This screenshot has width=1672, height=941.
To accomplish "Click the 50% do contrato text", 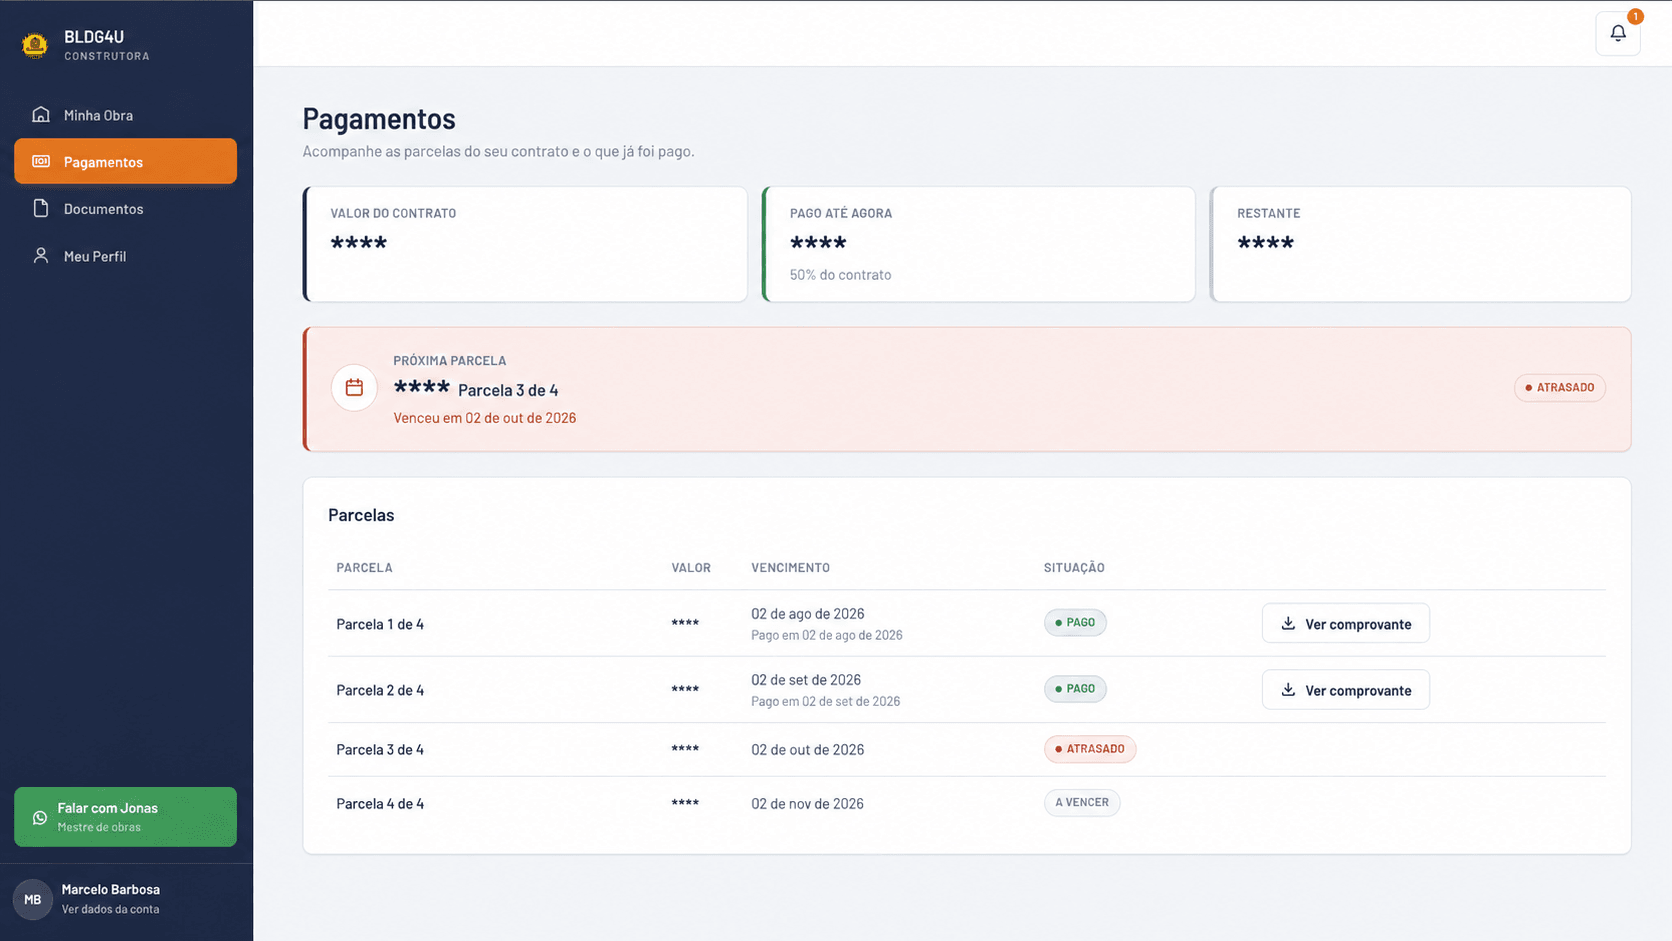I will coord(840,274).
